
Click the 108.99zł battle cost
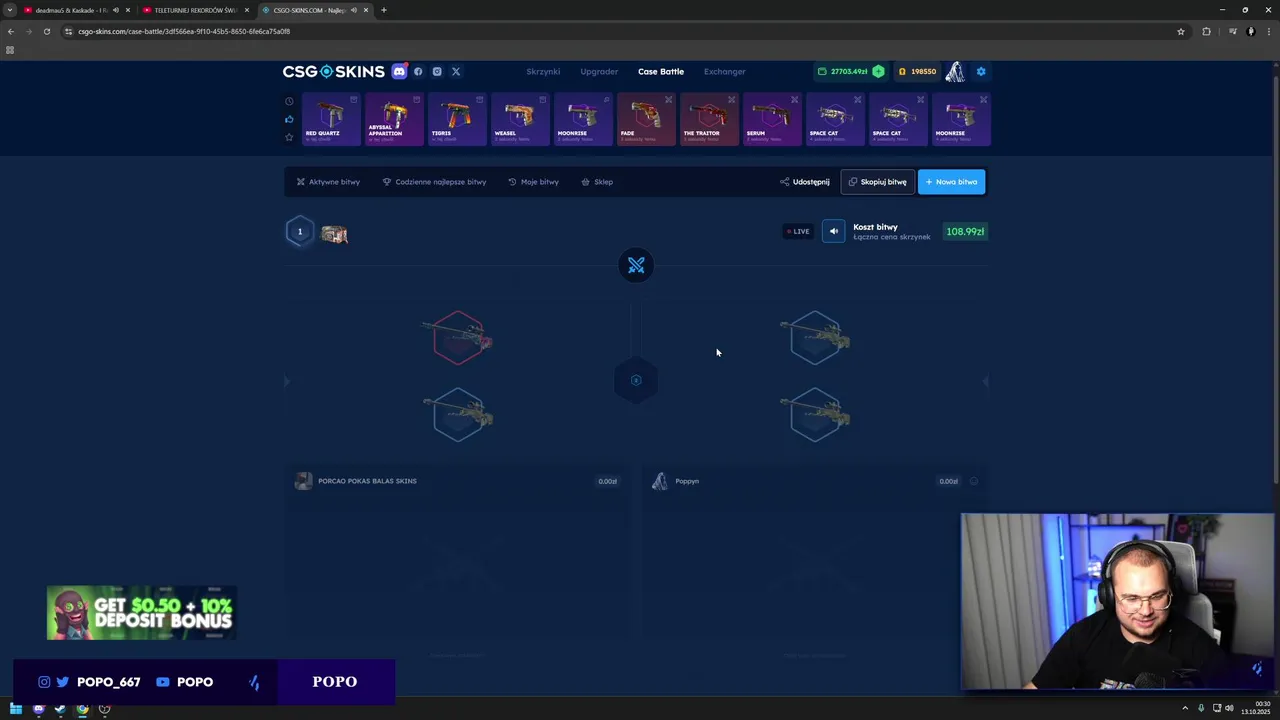pyautogui.click(x=965, y=231)
